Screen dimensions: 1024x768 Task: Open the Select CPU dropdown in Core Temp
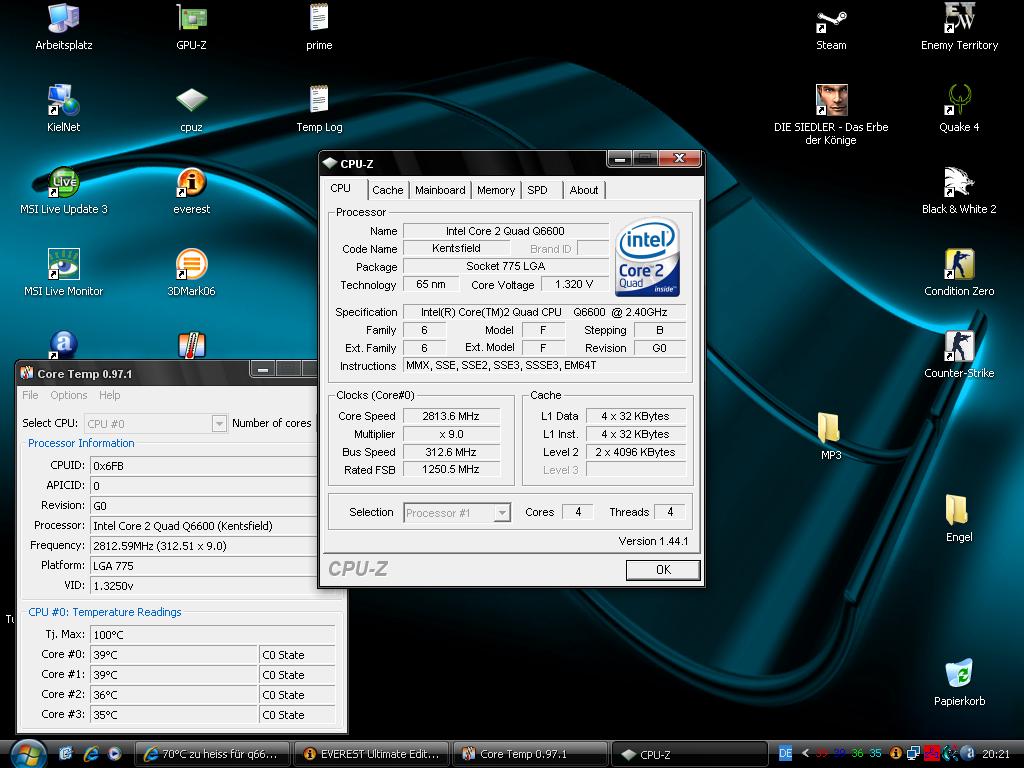pyautogui.click(x=155, y=423)
